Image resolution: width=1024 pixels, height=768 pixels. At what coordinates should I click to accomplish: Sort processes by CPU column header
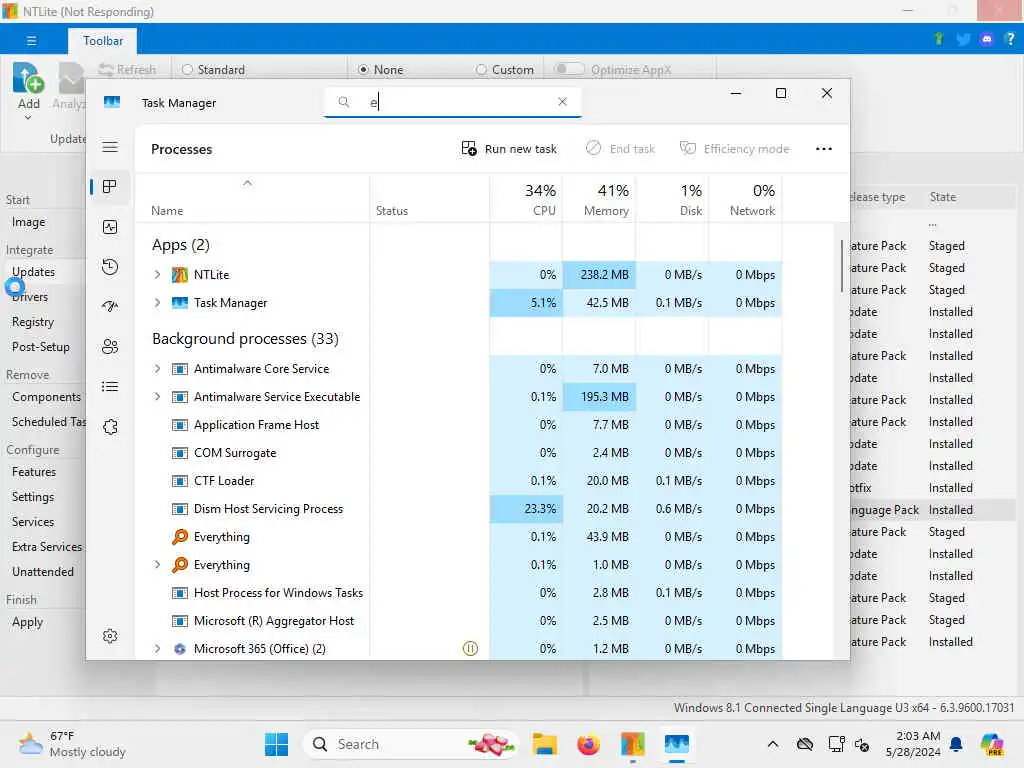[x=526, y=199]
